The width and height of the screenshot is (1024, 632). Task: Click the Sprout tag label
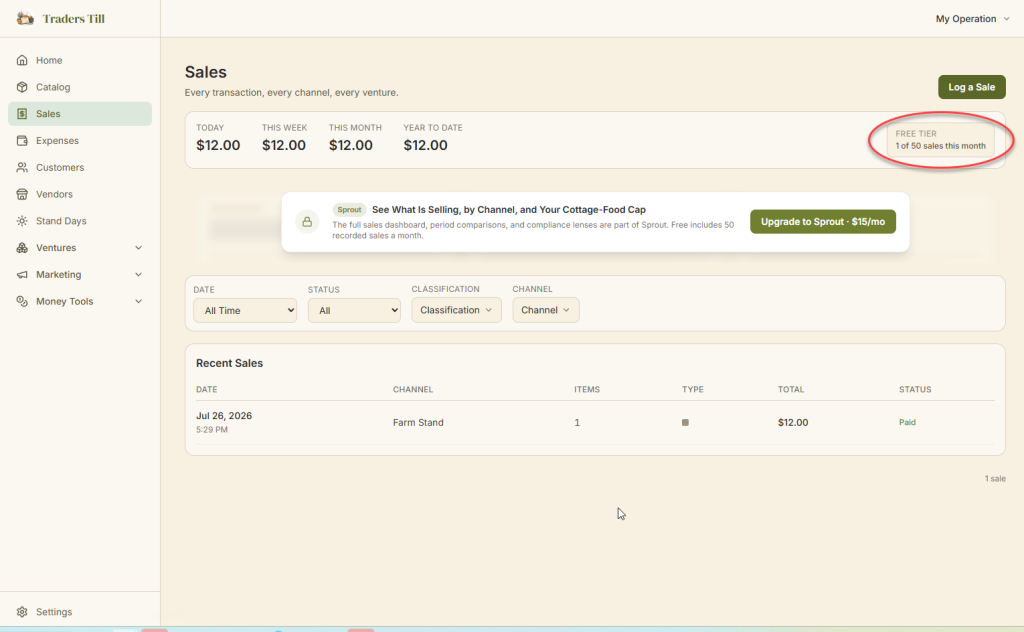pyautogui.click(x=349, y=210)
